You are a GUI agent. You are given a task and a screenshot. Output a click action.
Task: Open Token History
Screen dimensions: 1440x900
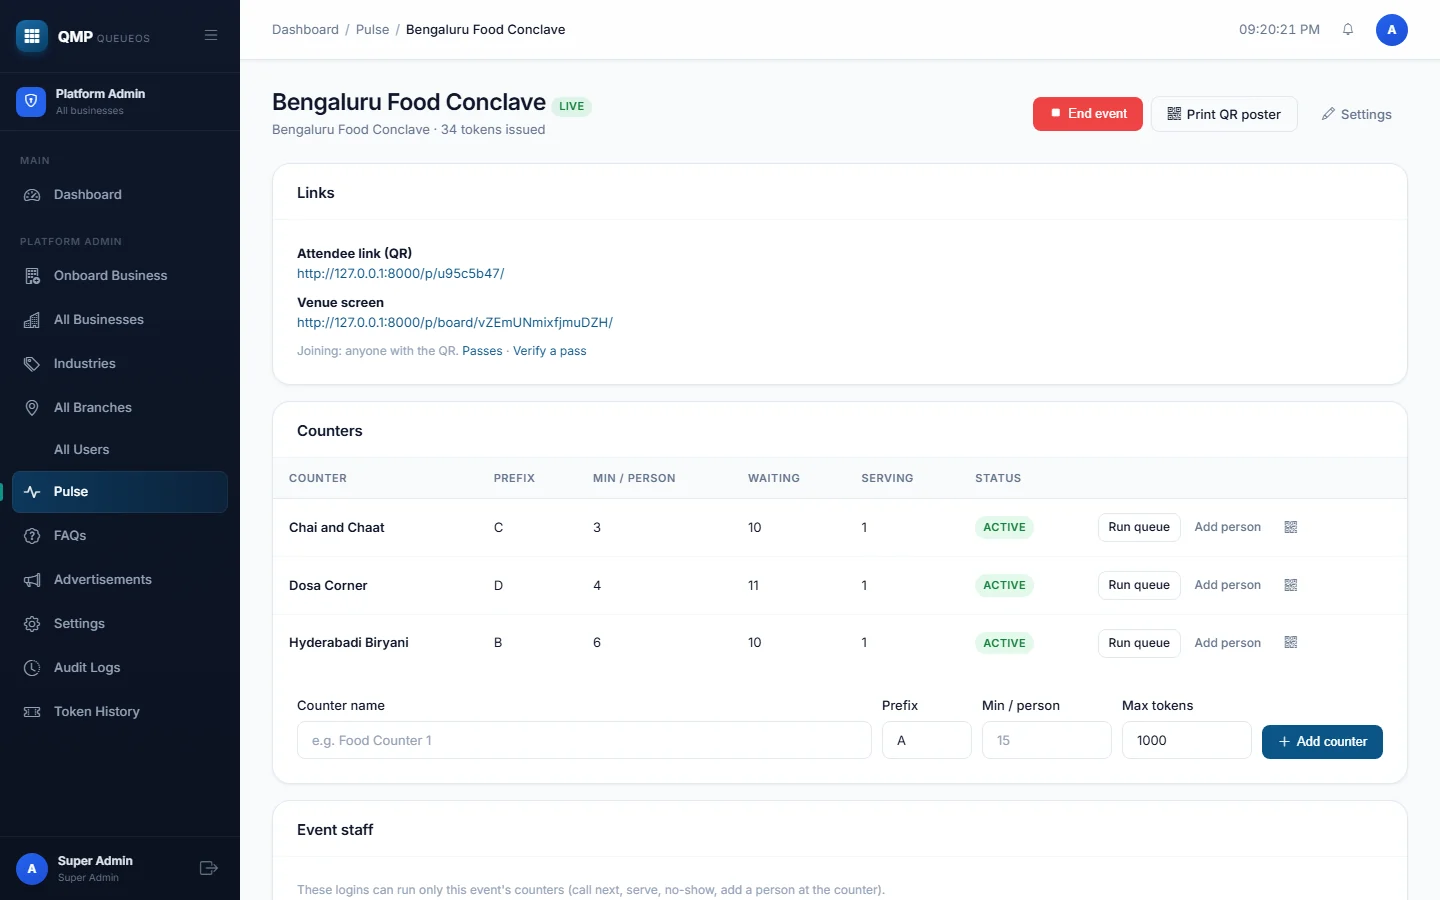tap(120, 712)
